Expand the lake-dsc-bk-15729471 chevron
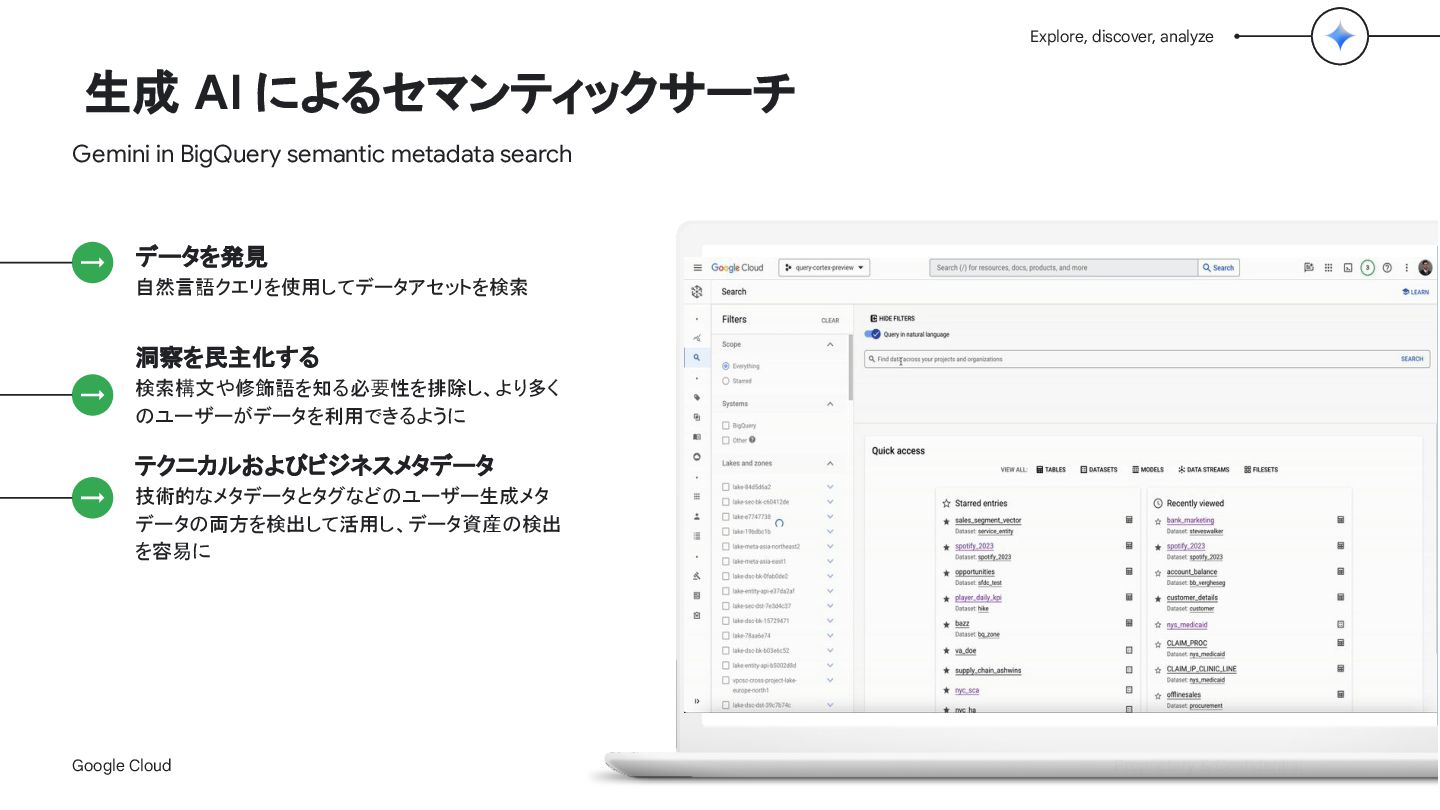The image size is (1440, 810). click(x=830, y=621)
